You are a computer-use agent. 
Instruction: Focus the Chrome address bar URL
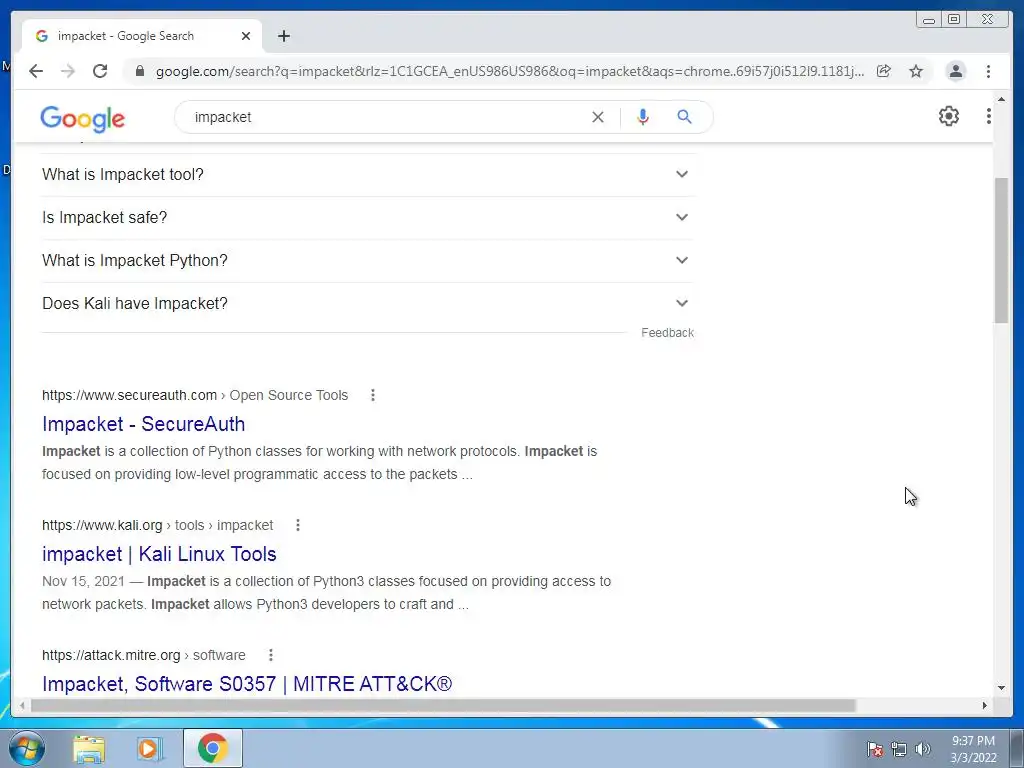point(509,71)
